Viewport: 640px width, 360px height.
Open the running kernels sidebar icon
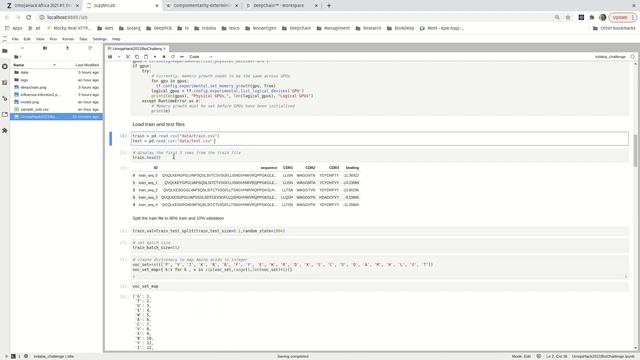pos(5,67)
